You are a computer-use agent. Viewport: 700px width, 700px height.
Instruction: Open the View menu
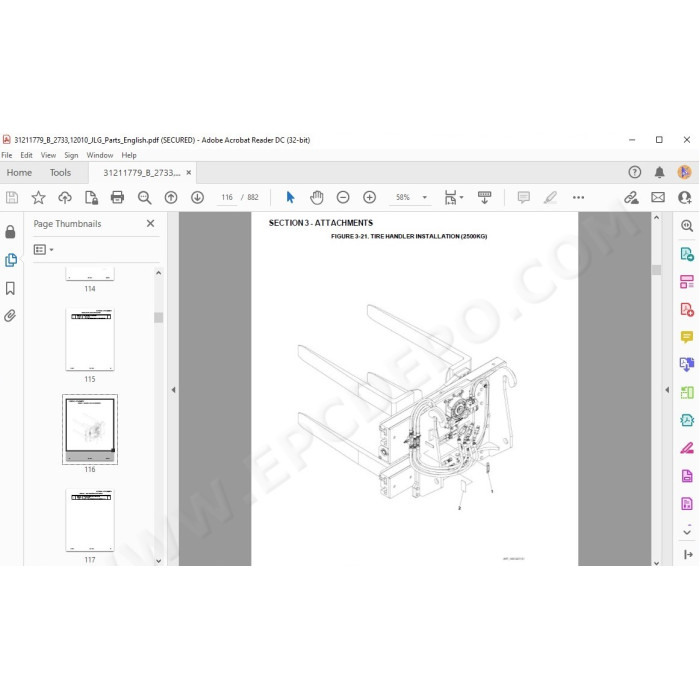[48, 155]
